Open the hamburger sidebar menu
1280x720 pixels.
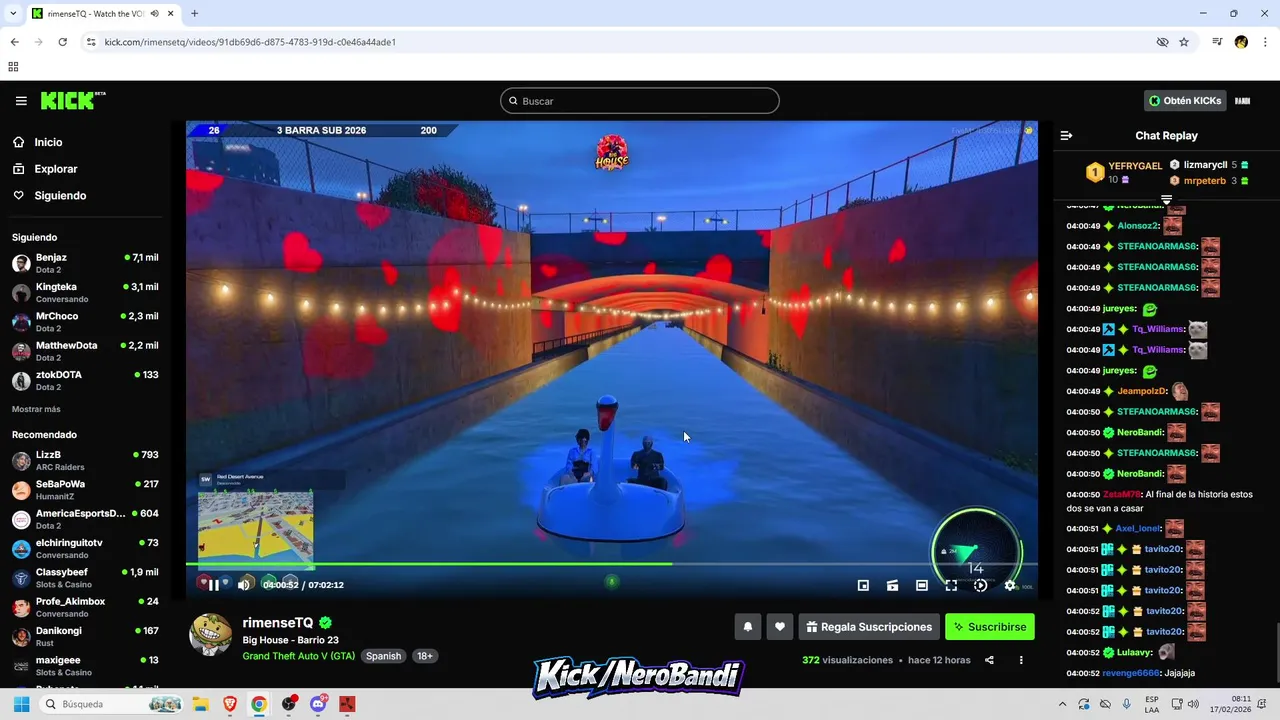tap(21, 101)
